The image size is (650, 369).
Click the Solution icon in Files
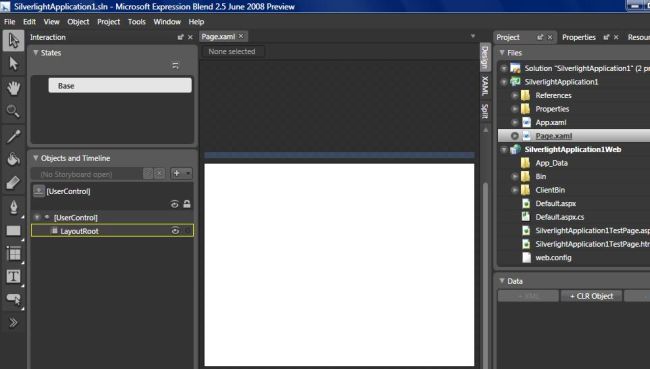click(x=515, y=68)
